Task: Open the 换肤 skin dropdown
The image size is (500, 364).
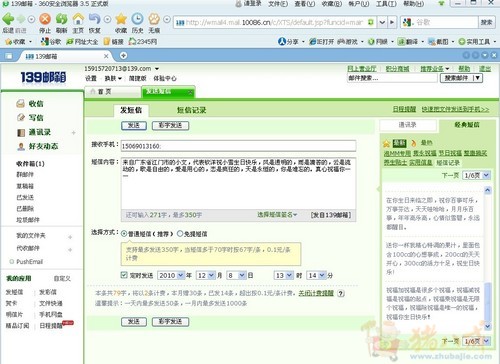Action: pos(113,78)
